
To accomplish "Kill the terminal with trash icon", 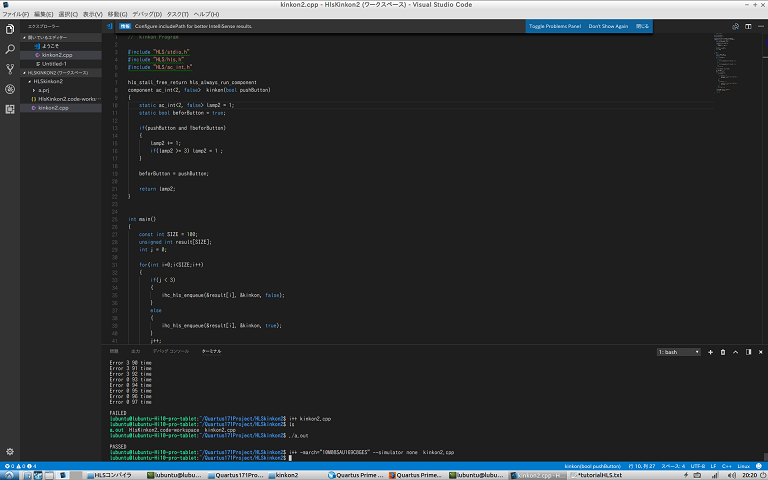I will [723, 352].
